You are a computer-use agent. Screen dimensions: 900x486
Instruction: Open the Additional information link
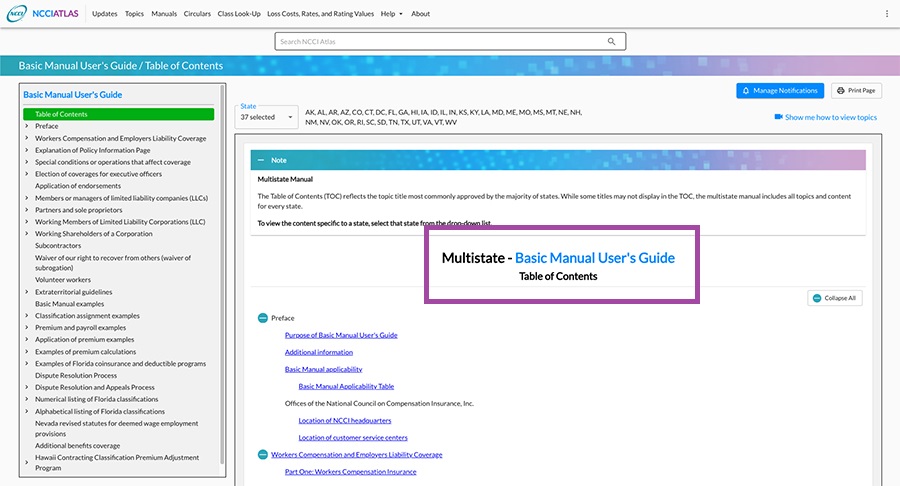point(319,352)
